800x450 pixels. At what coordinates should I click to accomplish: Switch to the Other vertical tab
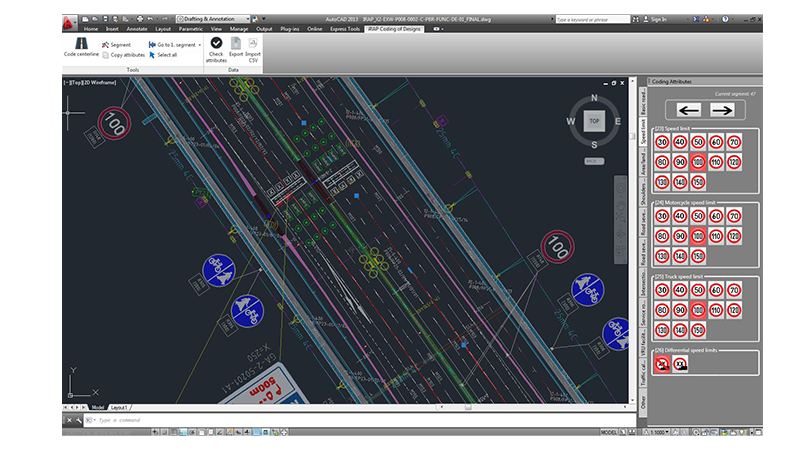tap(643, 403)
